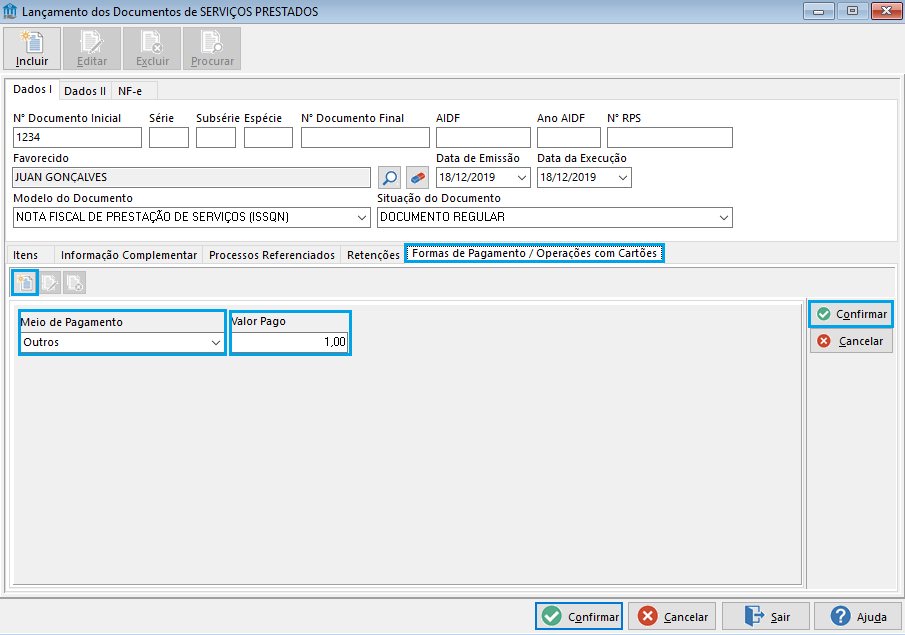Open the Retenções tab
Screen dimensions: 905x635
tap(373, 255)
